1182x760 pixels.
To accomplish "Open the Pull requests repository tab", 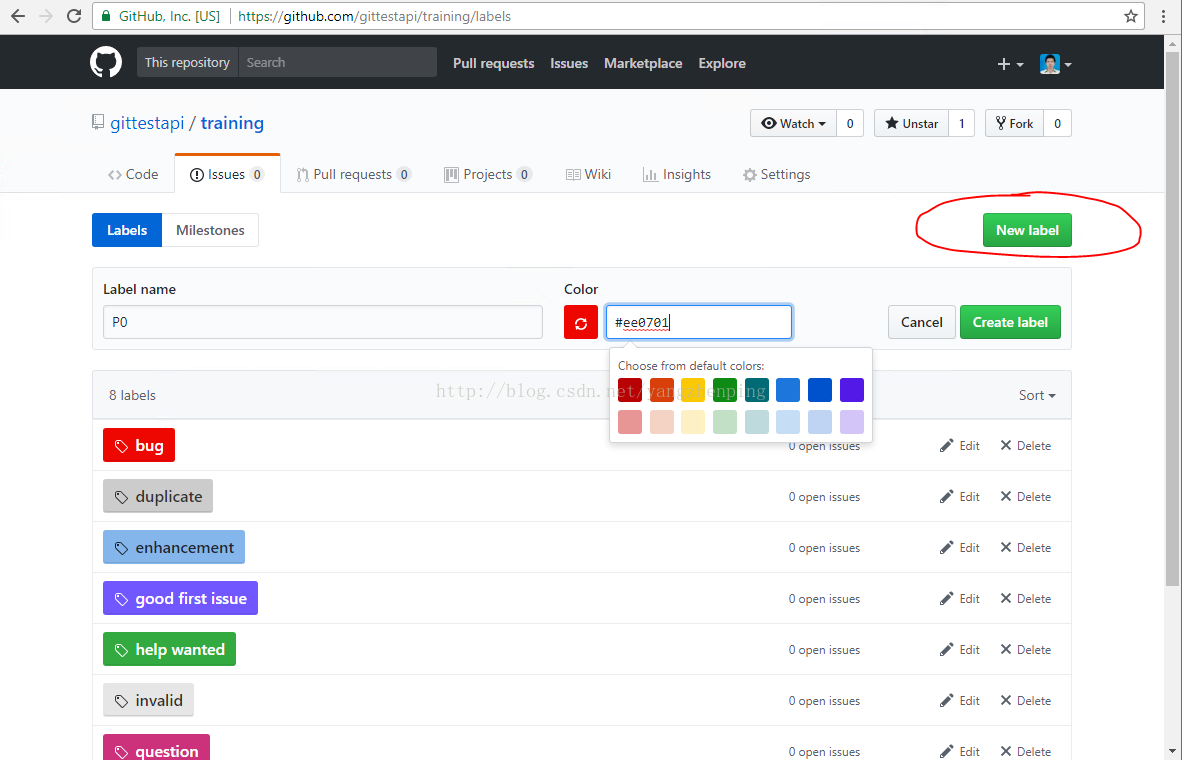I will (x=354, y=174).
